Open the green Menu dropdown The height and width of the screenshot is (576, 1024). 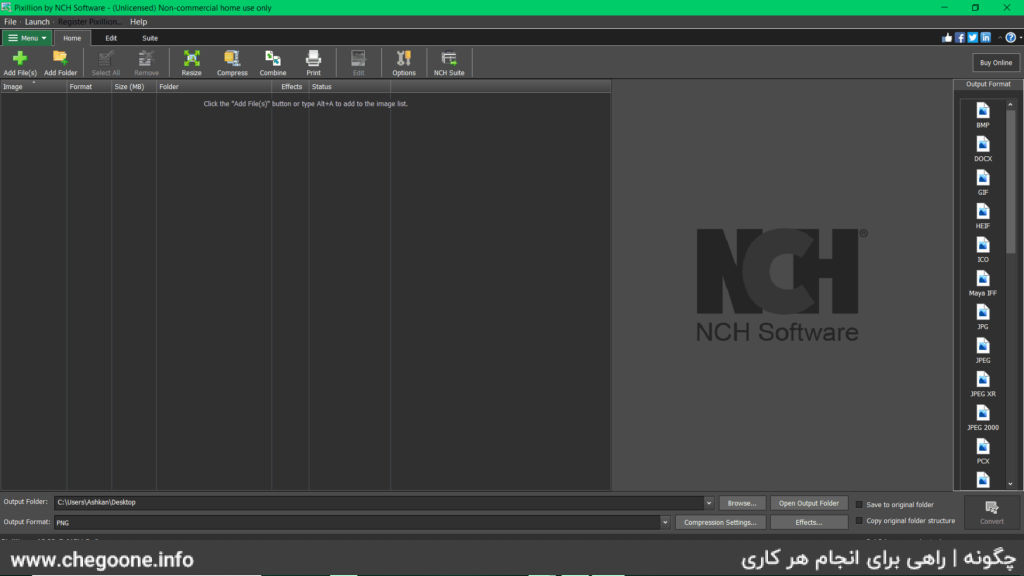[27, 38]
